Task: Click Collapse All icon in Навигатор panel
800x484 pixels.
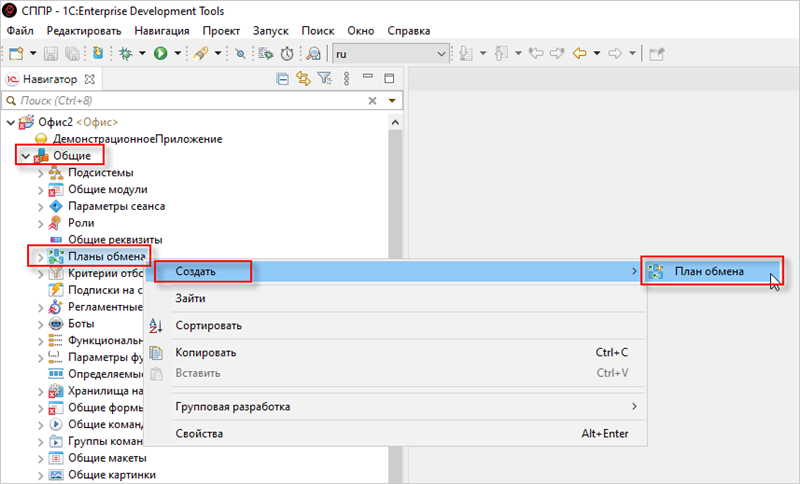Action: point(283,78)
